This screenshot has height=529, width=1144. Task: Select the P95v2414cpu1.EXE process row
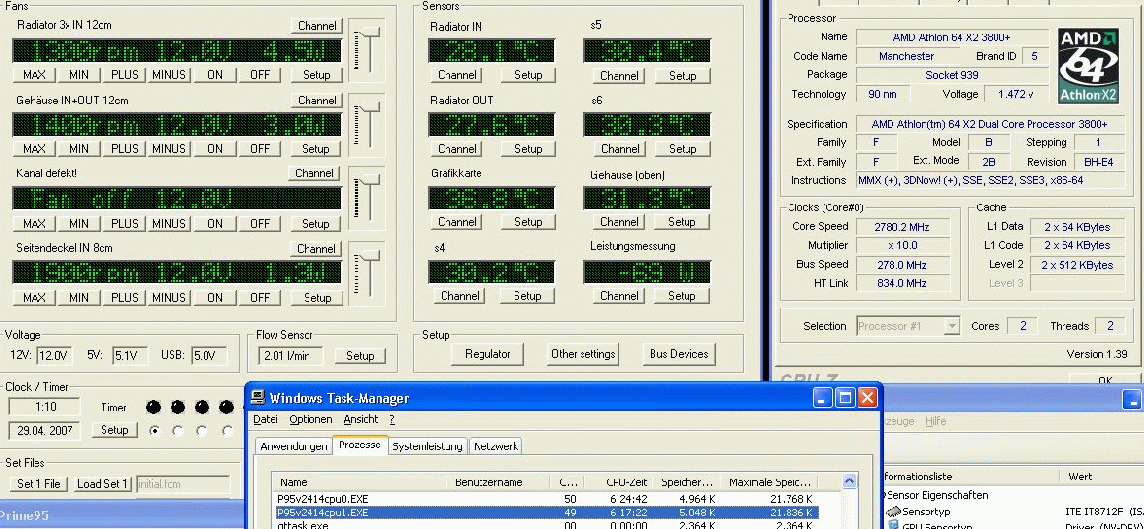tap(546, 512)
